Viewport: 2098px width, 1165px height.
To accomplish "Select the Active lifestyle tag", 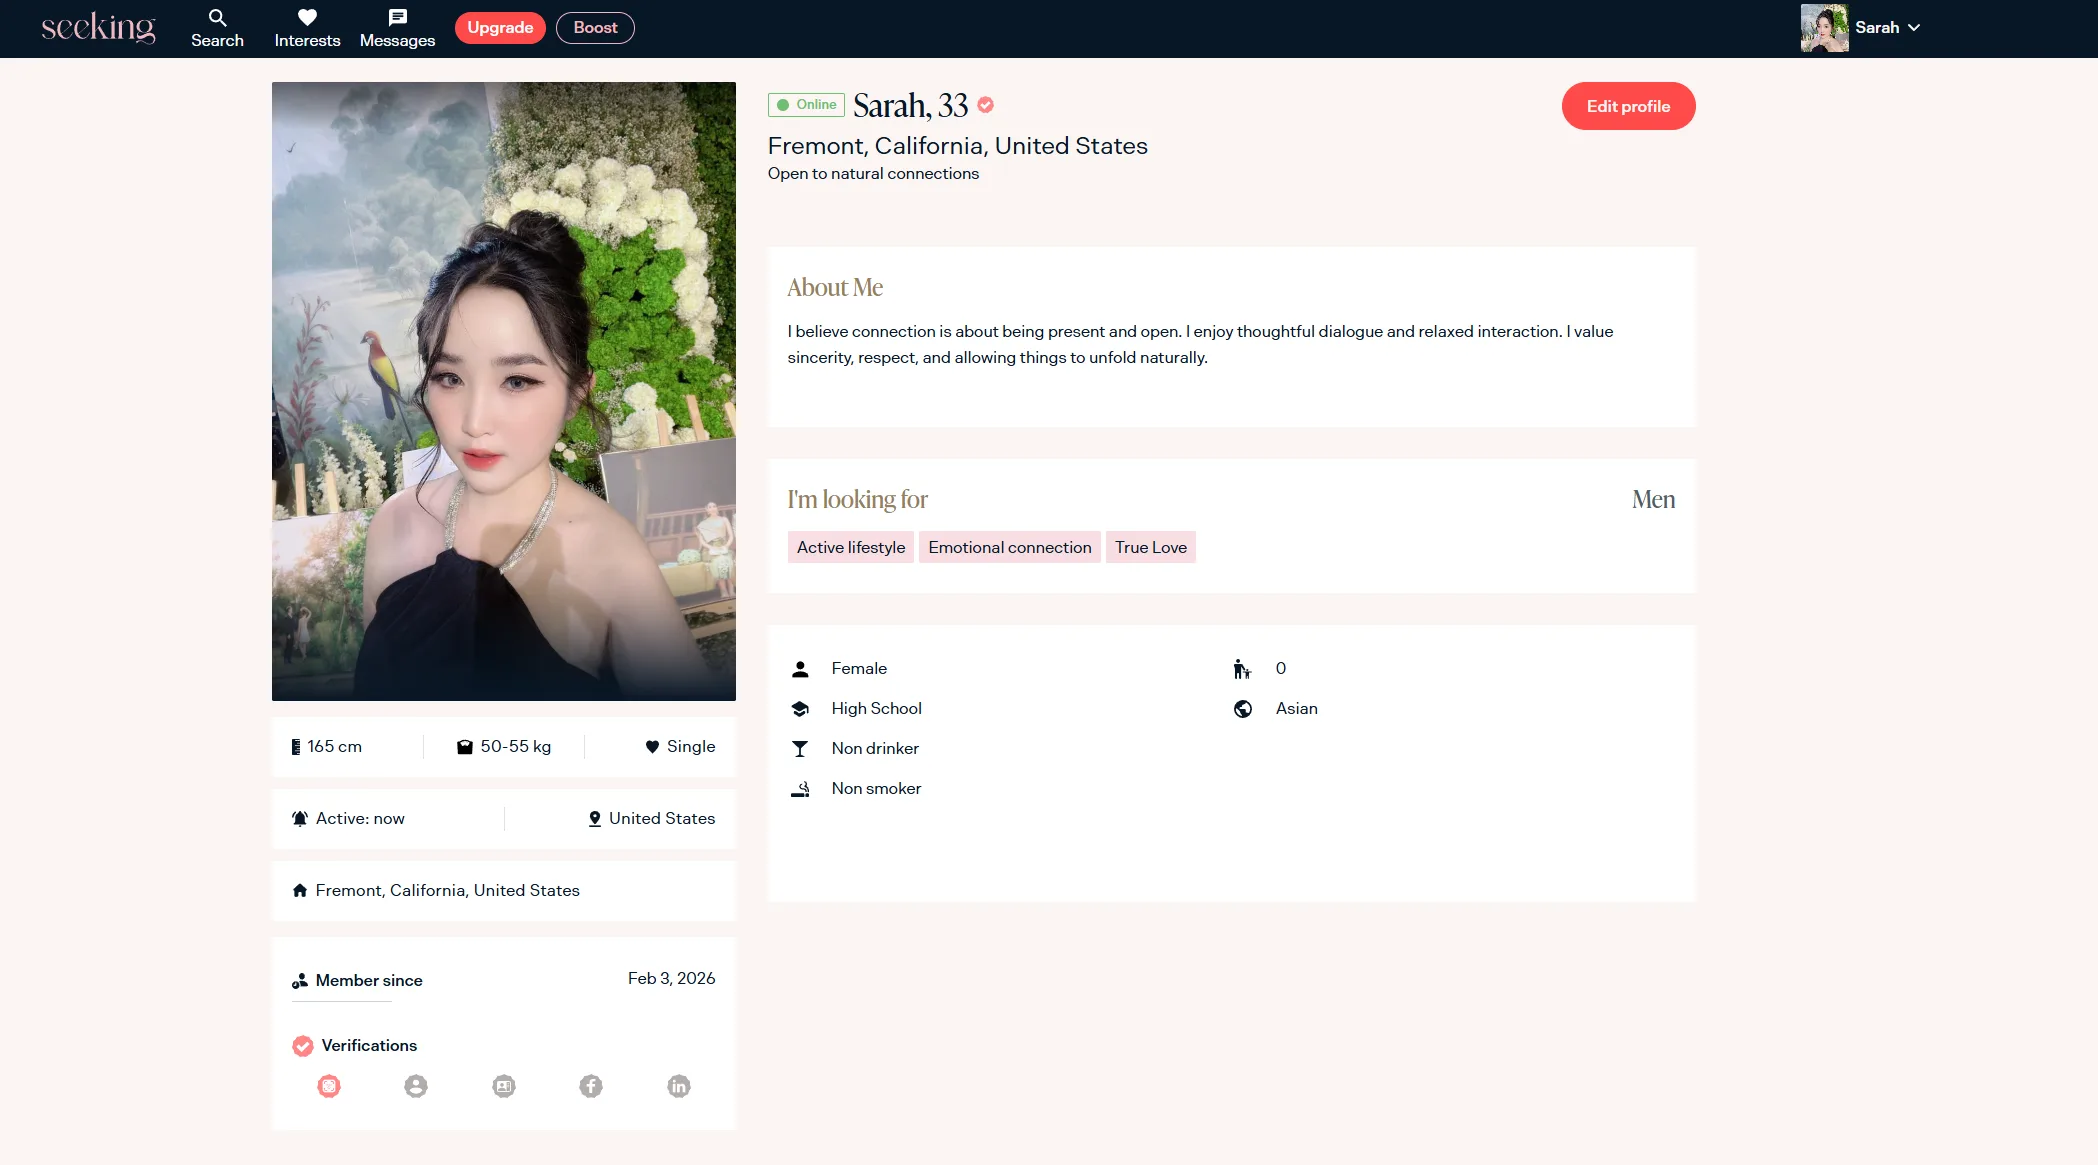I will 850,547.
